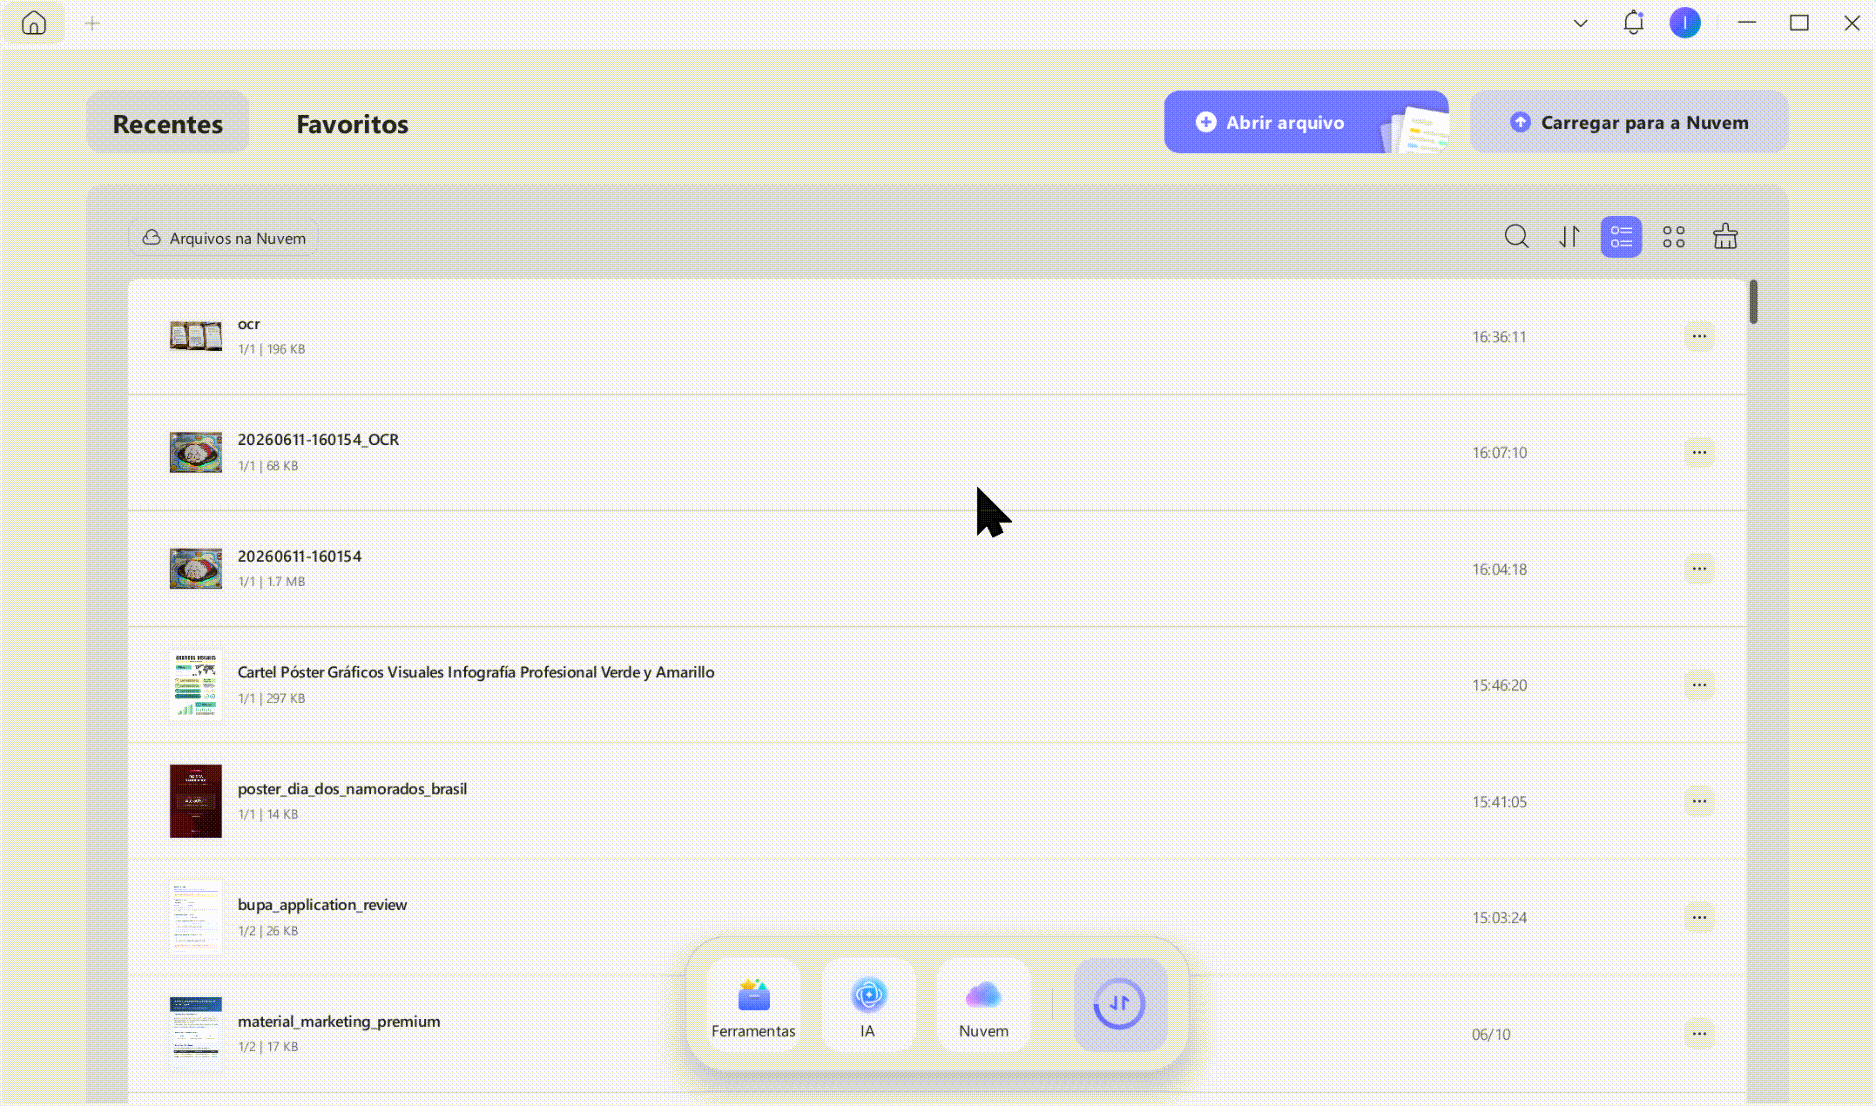This screenshot has height=1106, width=1876.
Task: Open more options for material_marketing_premium
Action: [1699, 1034]
